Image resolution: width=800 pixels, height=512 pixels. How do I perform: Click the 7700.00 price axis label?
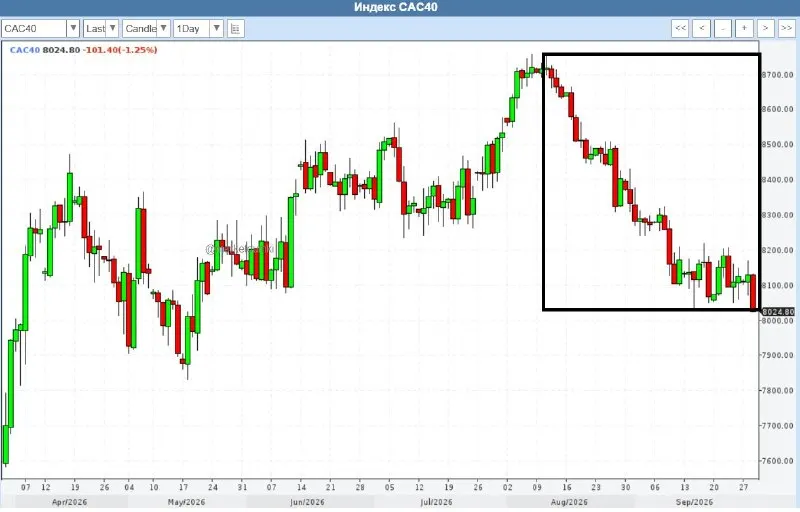pyautogui.click(x=778, y=425)
